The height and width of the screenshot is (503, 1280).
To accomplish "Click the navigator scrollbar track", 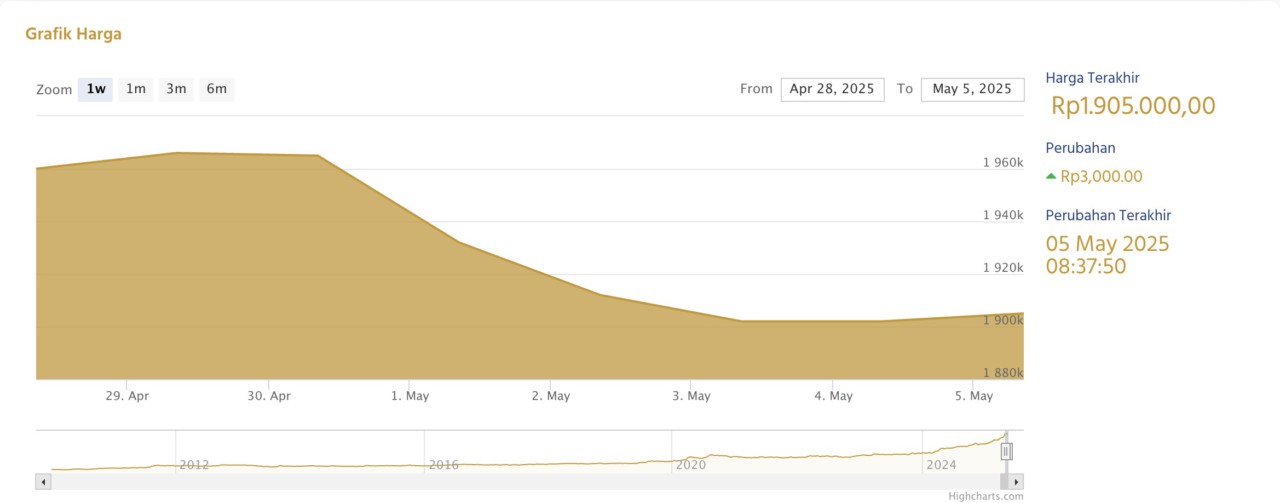I will [x=500, y=482].
